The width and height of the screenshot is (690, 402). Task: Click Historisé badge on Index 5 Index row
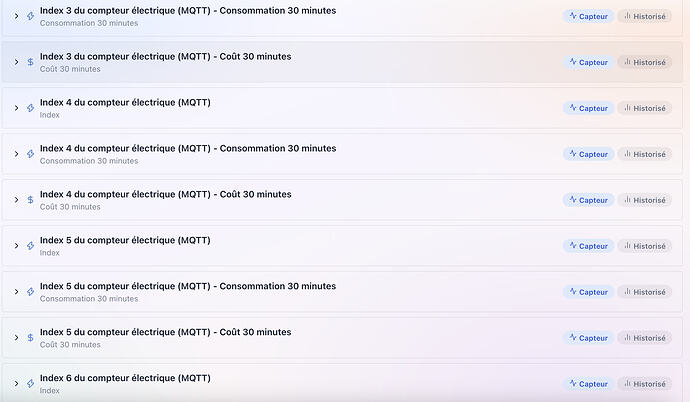(645, 246)
